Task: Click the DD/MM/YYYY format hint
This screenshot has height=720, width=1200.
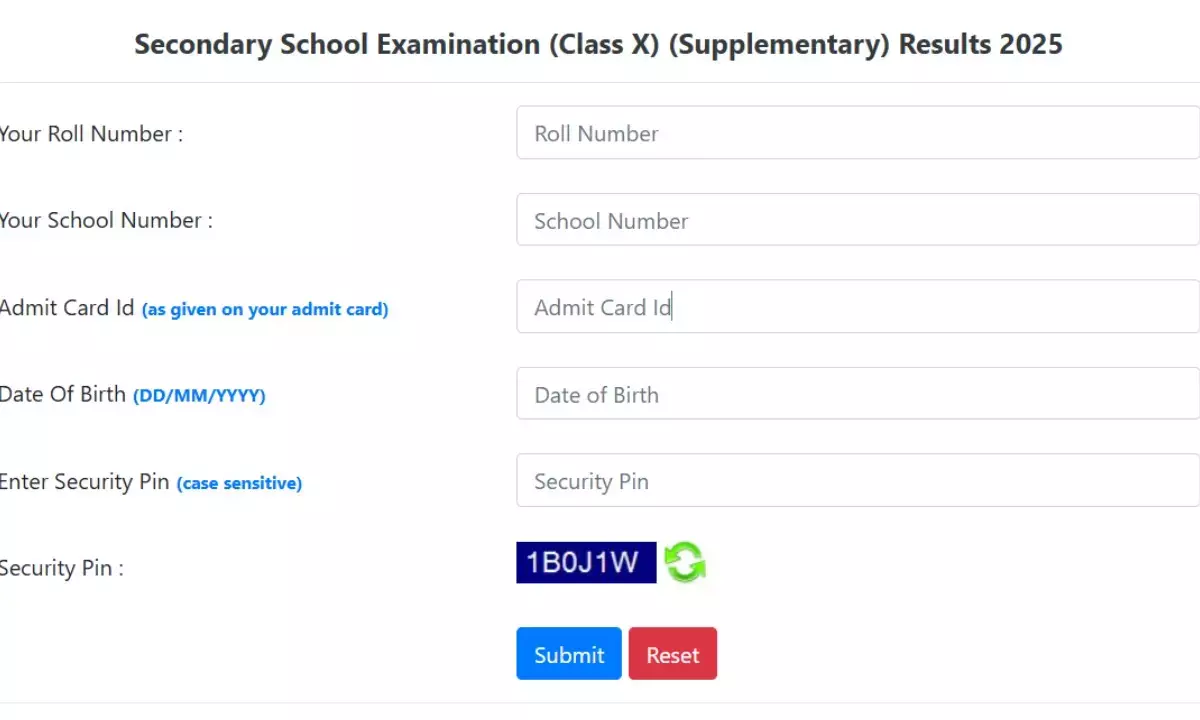Action: pos(198,395)
